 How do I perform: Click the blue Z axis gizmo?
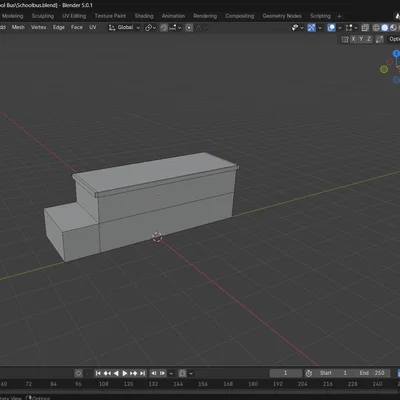click(x=396, y=53)
